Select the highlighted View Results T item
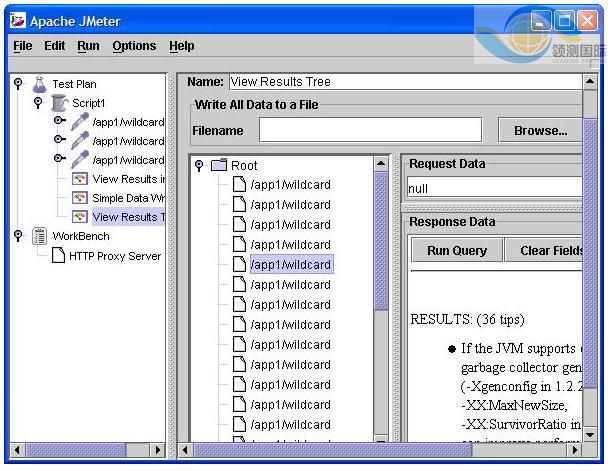 pyautogui.click(x=128, y=217)
